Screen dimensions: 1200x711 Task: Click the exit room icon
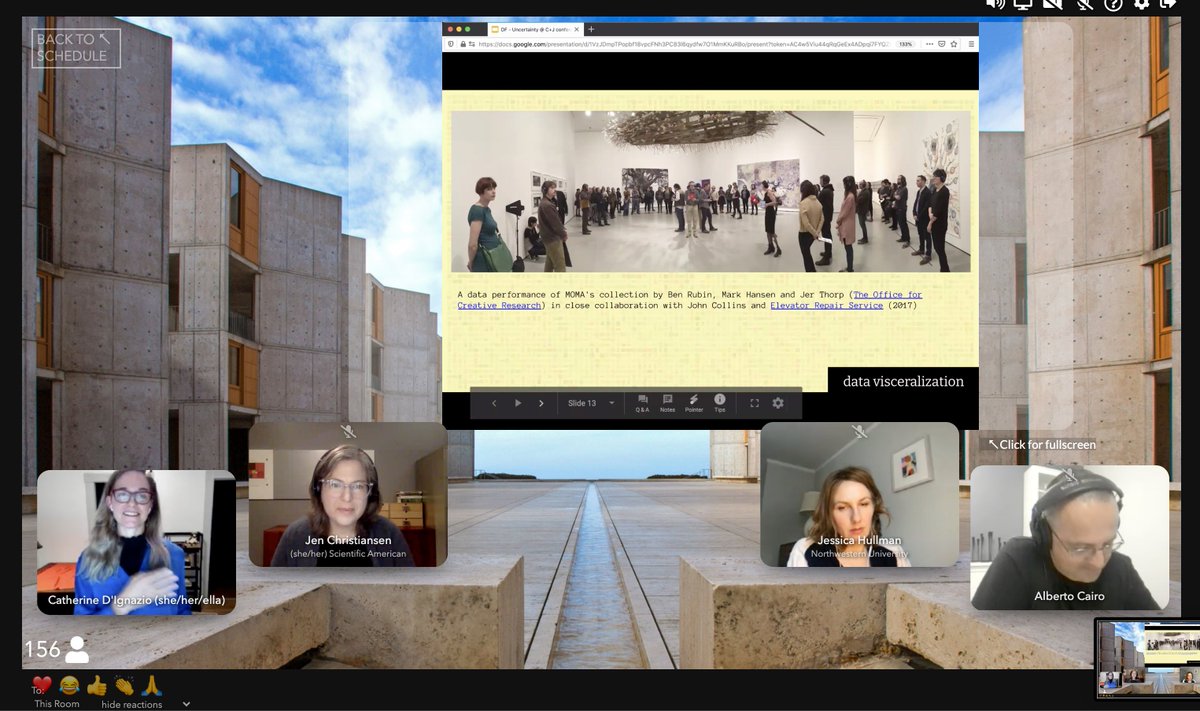(x=1169, y=4)
